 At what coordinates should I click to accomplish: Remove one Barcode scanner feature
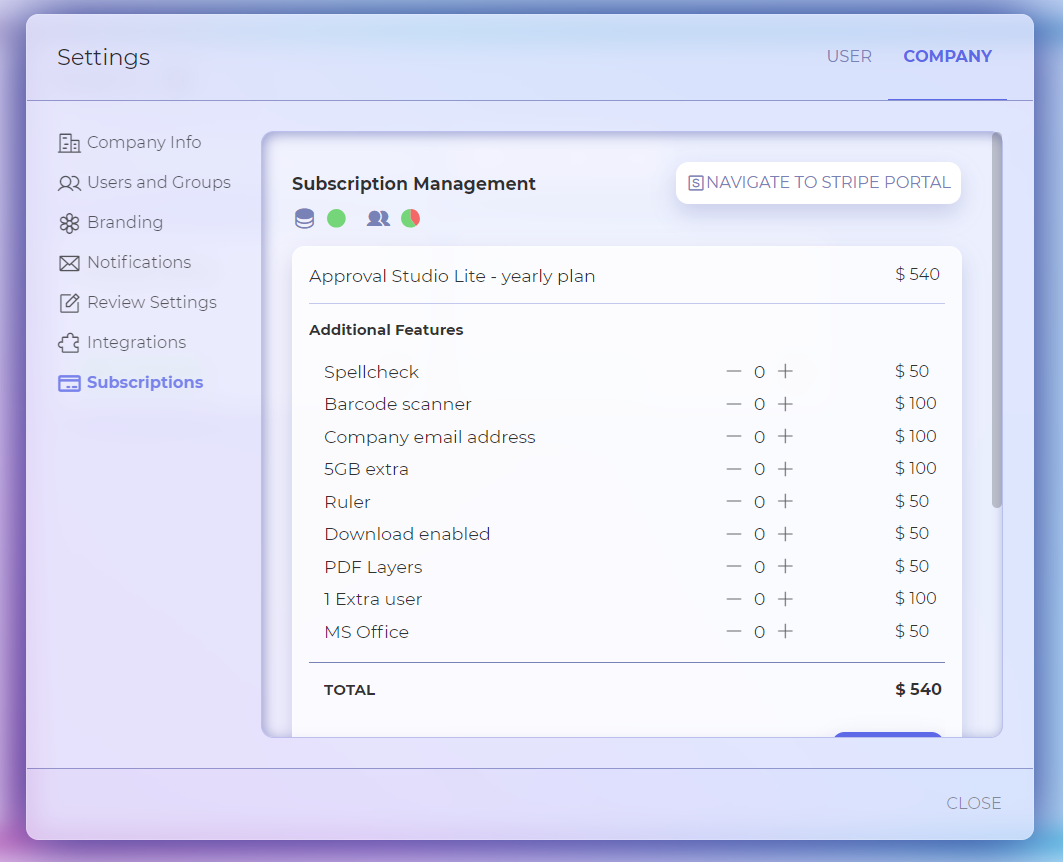734,404
